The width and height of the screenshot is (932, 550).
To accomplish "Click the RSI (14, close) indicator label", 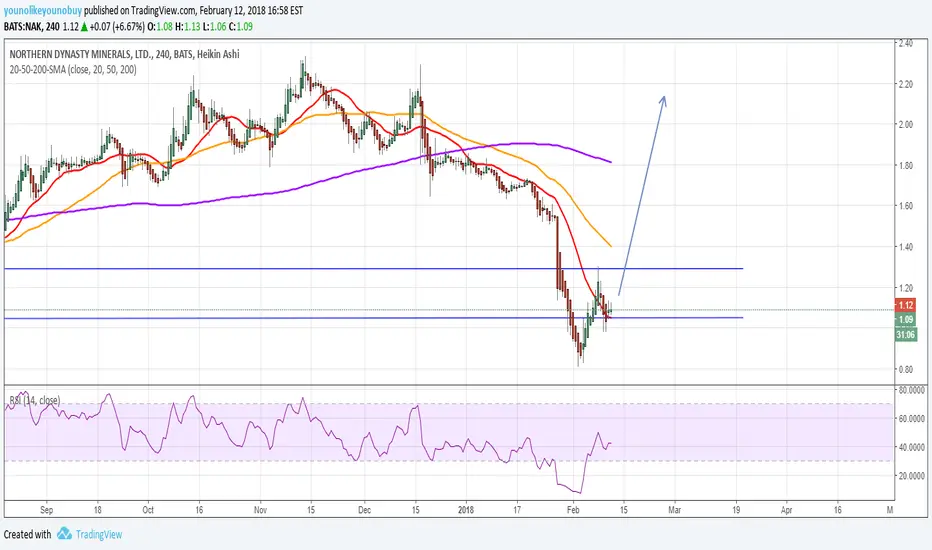I will point(34,400).
